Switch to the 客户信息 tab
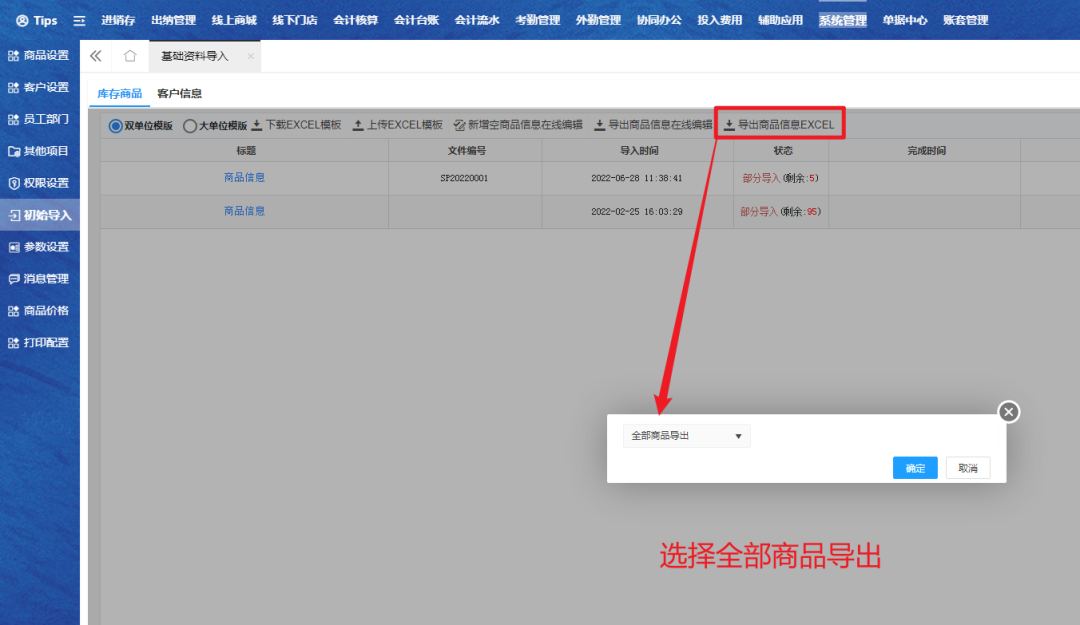Screen dimensions: 1080x625 tap(180, 93)
